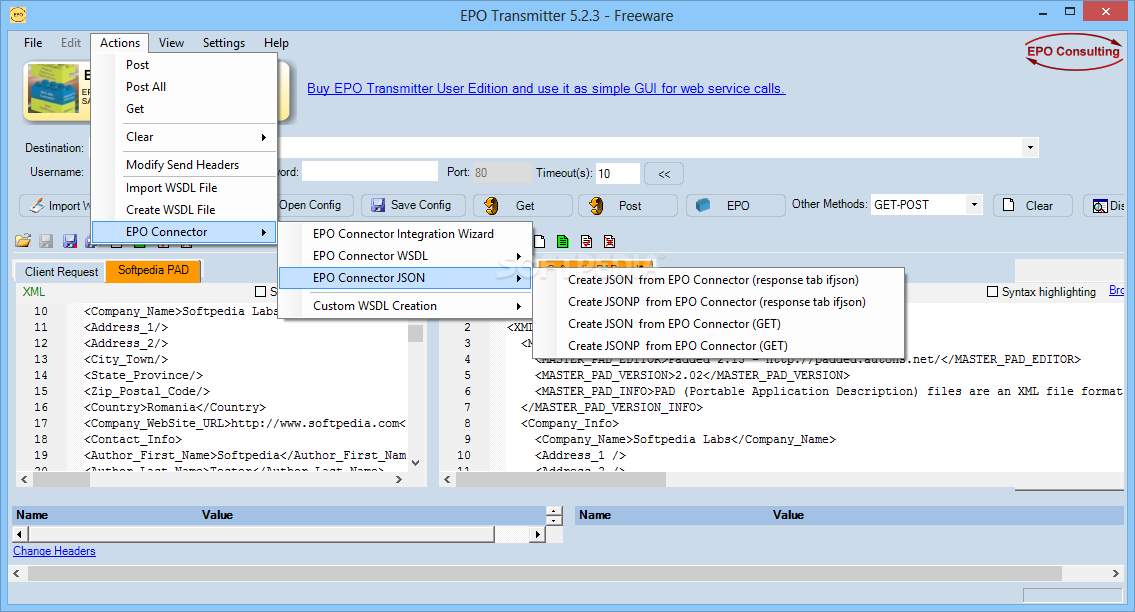
Task: Choose Get from the Actions menu
Action: click(185, 109)
